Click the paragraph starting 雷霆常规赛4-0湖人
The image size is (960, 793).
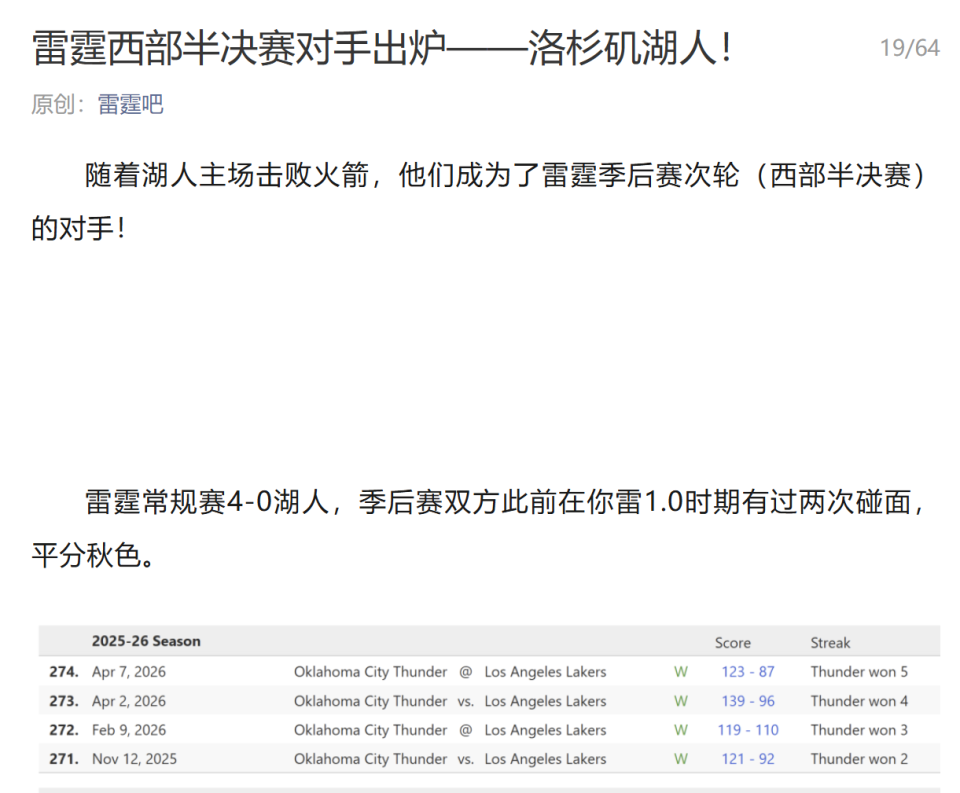tap(479, 529)
